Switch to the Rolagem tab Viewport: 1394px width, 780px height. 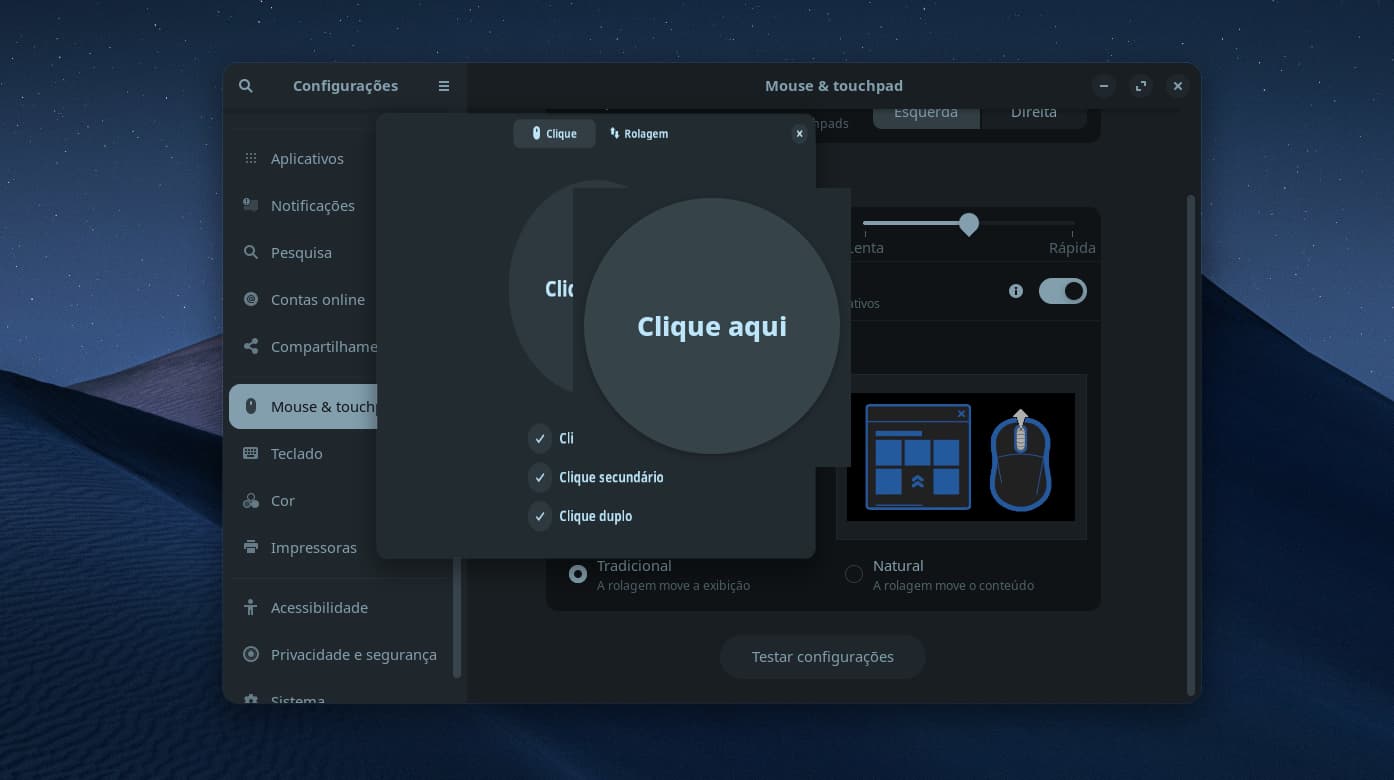point(639,134)
